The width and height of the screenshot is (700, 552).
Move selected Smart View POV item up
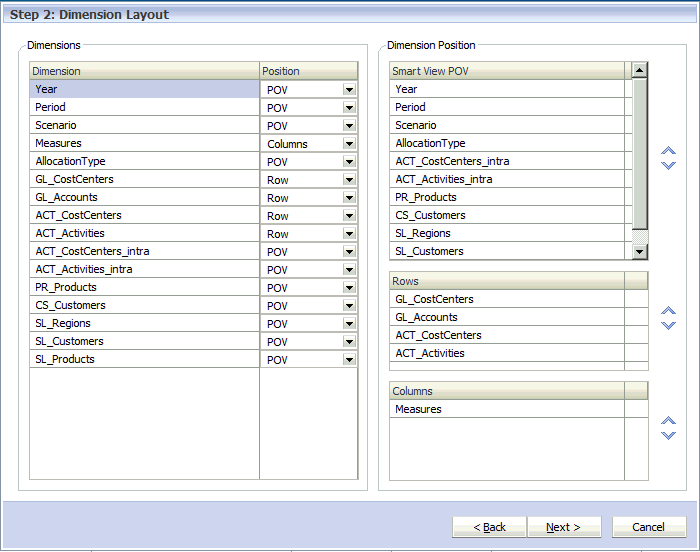pyautogui.click(x=668, y=151)
